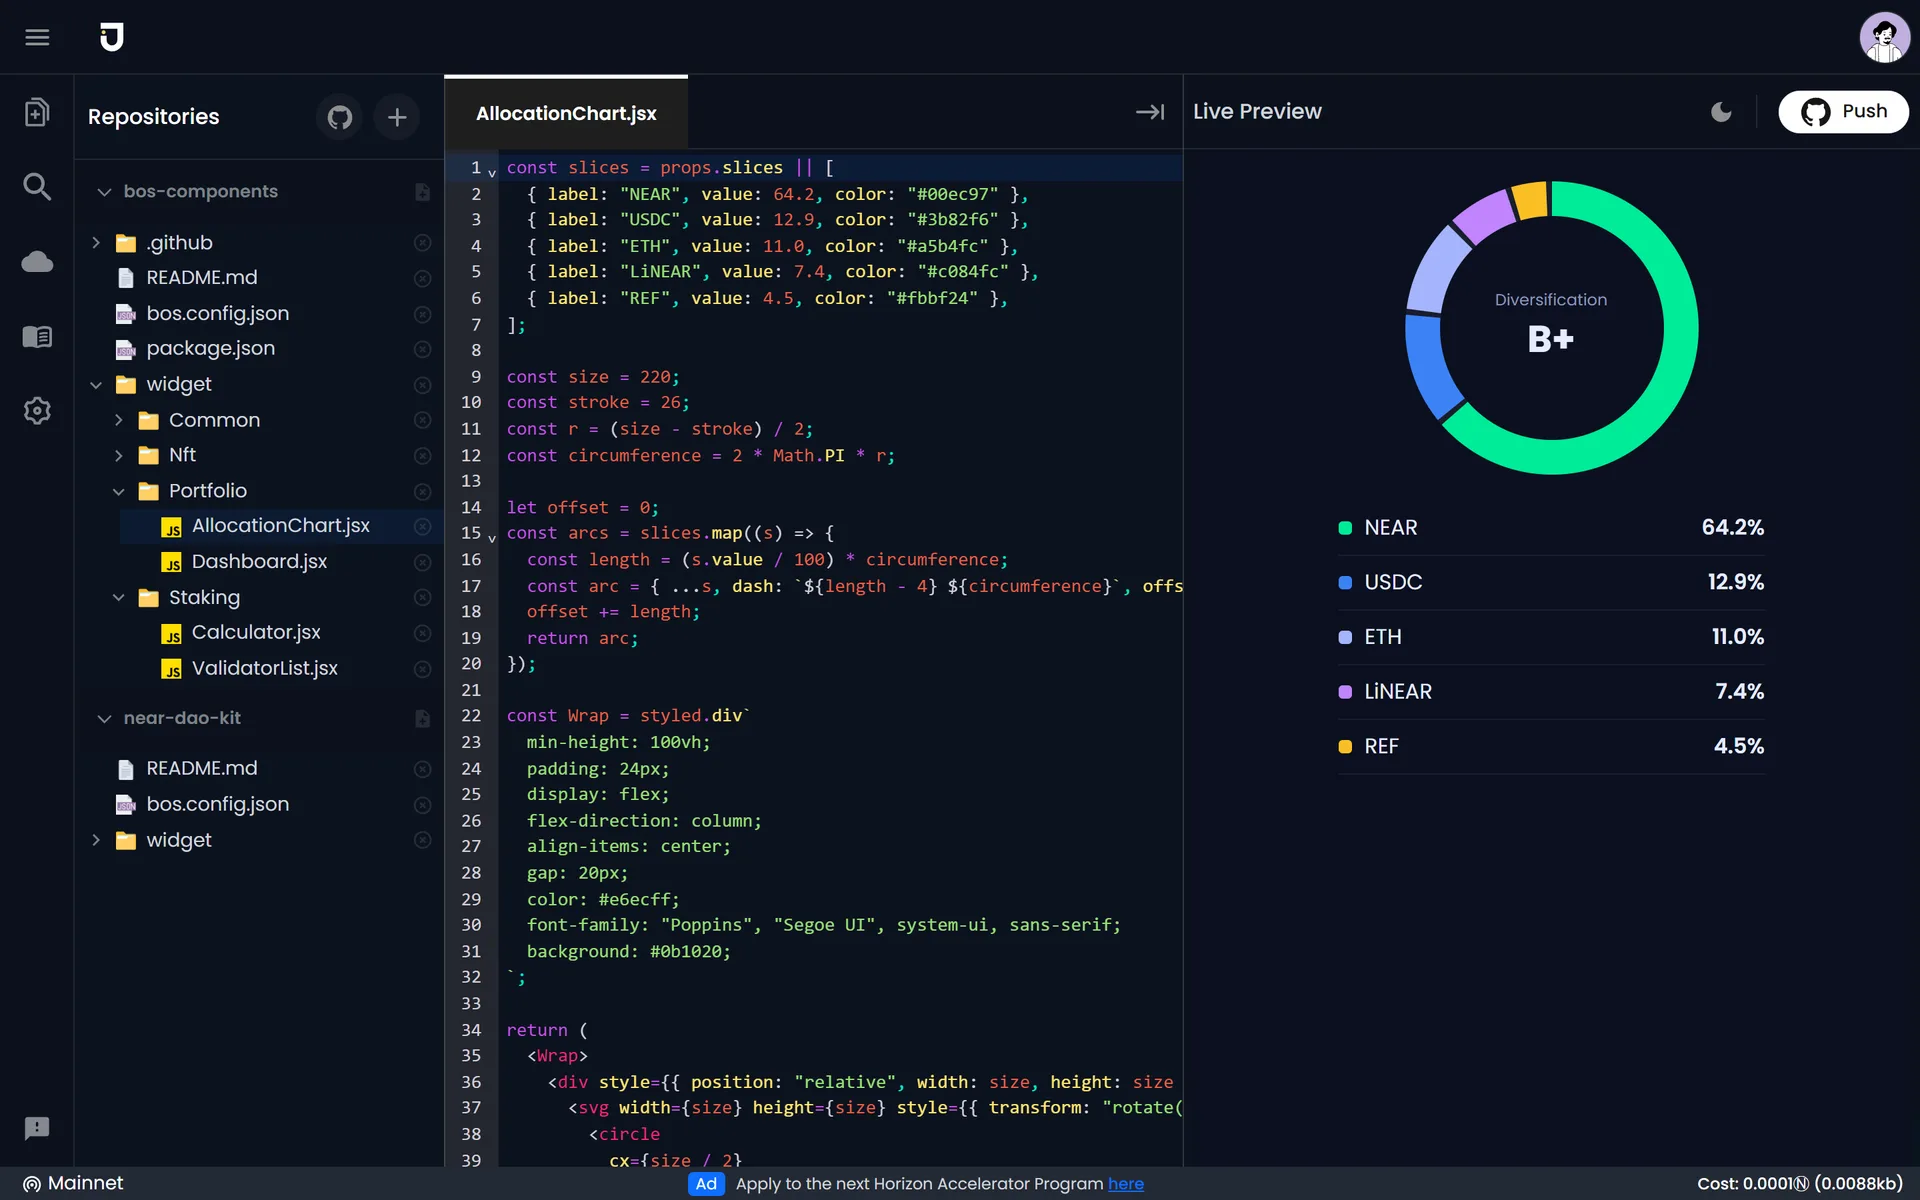The width and height of the screenshot is (1920, 1200).
Task: Open the feedback message icon
Action: pyautogui.click(x=37, y=1128)
